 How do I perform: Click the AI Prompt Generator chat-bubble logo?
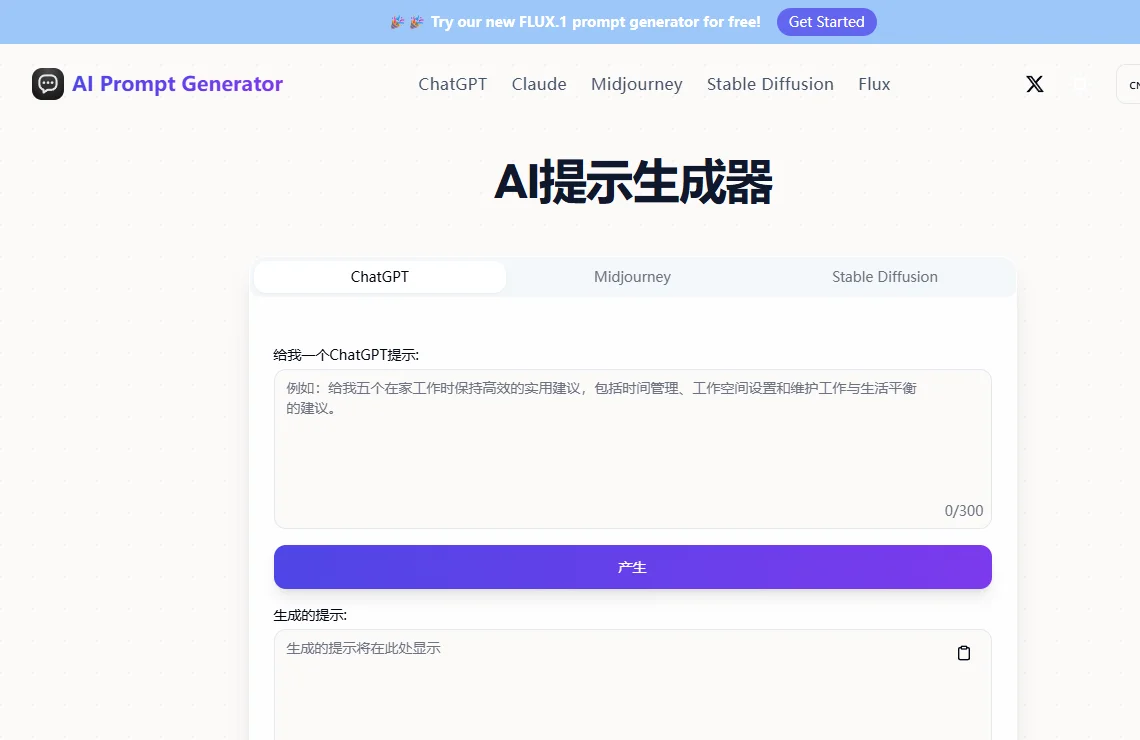pyautogui.click(x=48, y=84)
